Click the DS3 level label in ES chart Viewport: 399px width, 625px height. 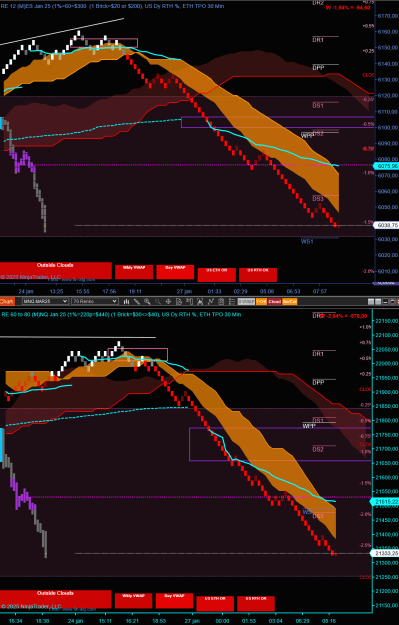coord(318,199)
